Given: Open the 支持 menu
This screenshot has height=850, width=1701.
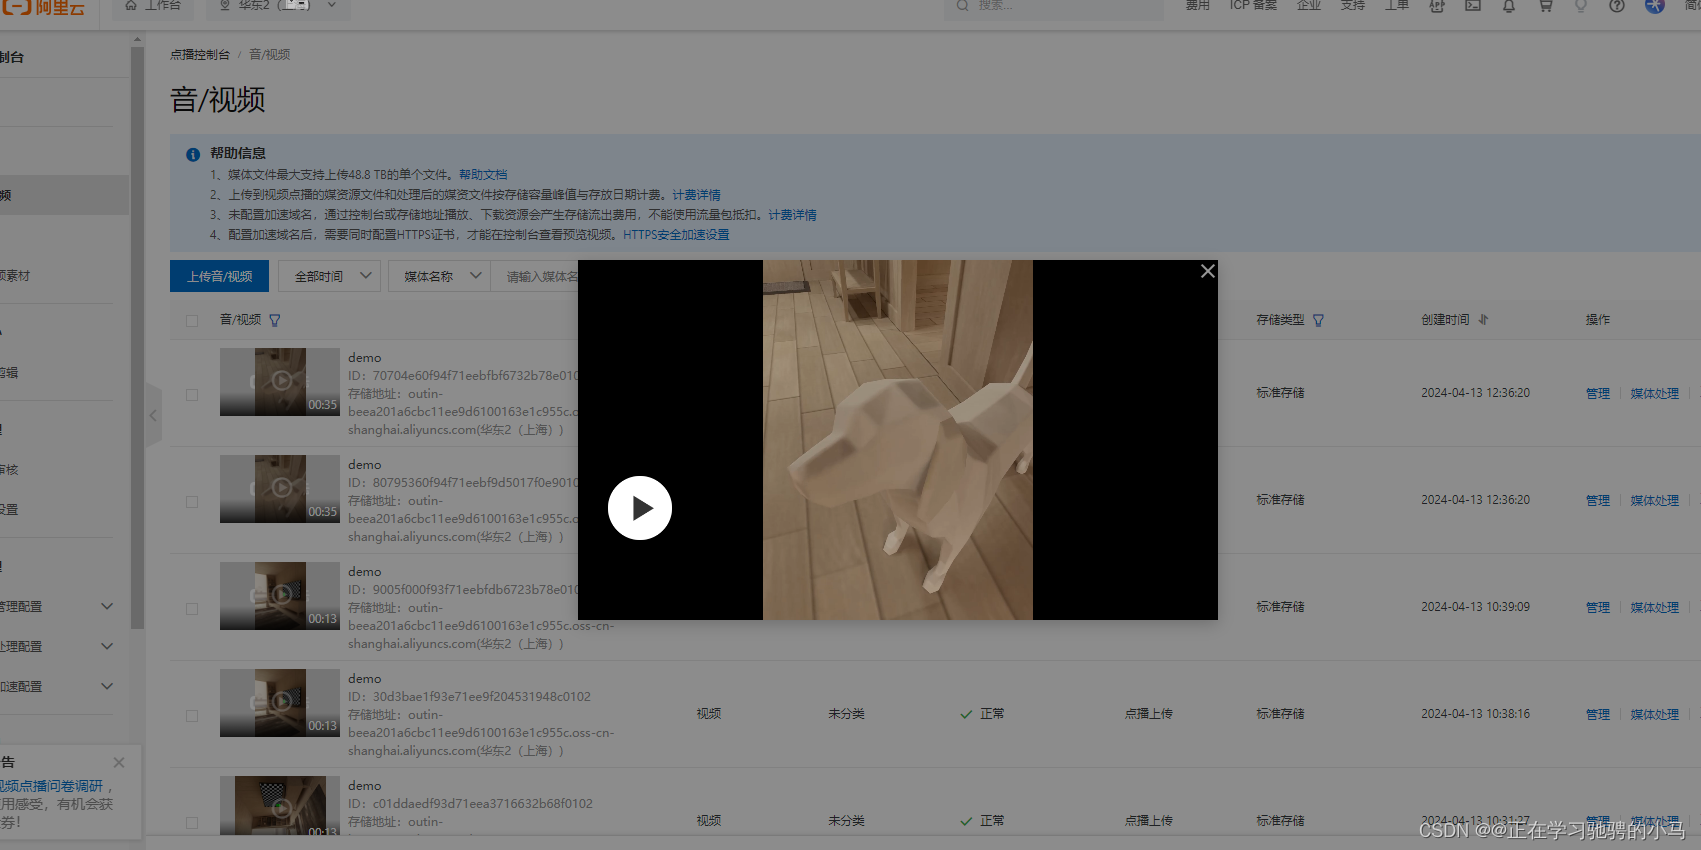Looking at the screenshot, I should tap(1352, 5).
